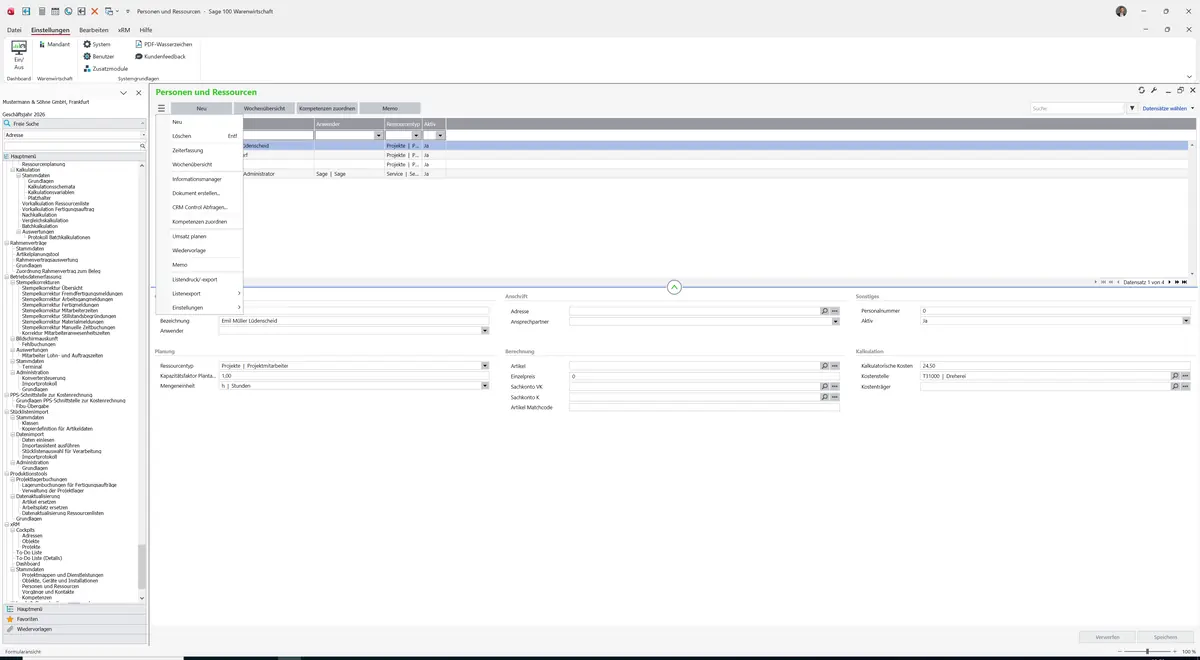
Task: Click the Wochenübersicht toolbar button
Action: (265, 108)
